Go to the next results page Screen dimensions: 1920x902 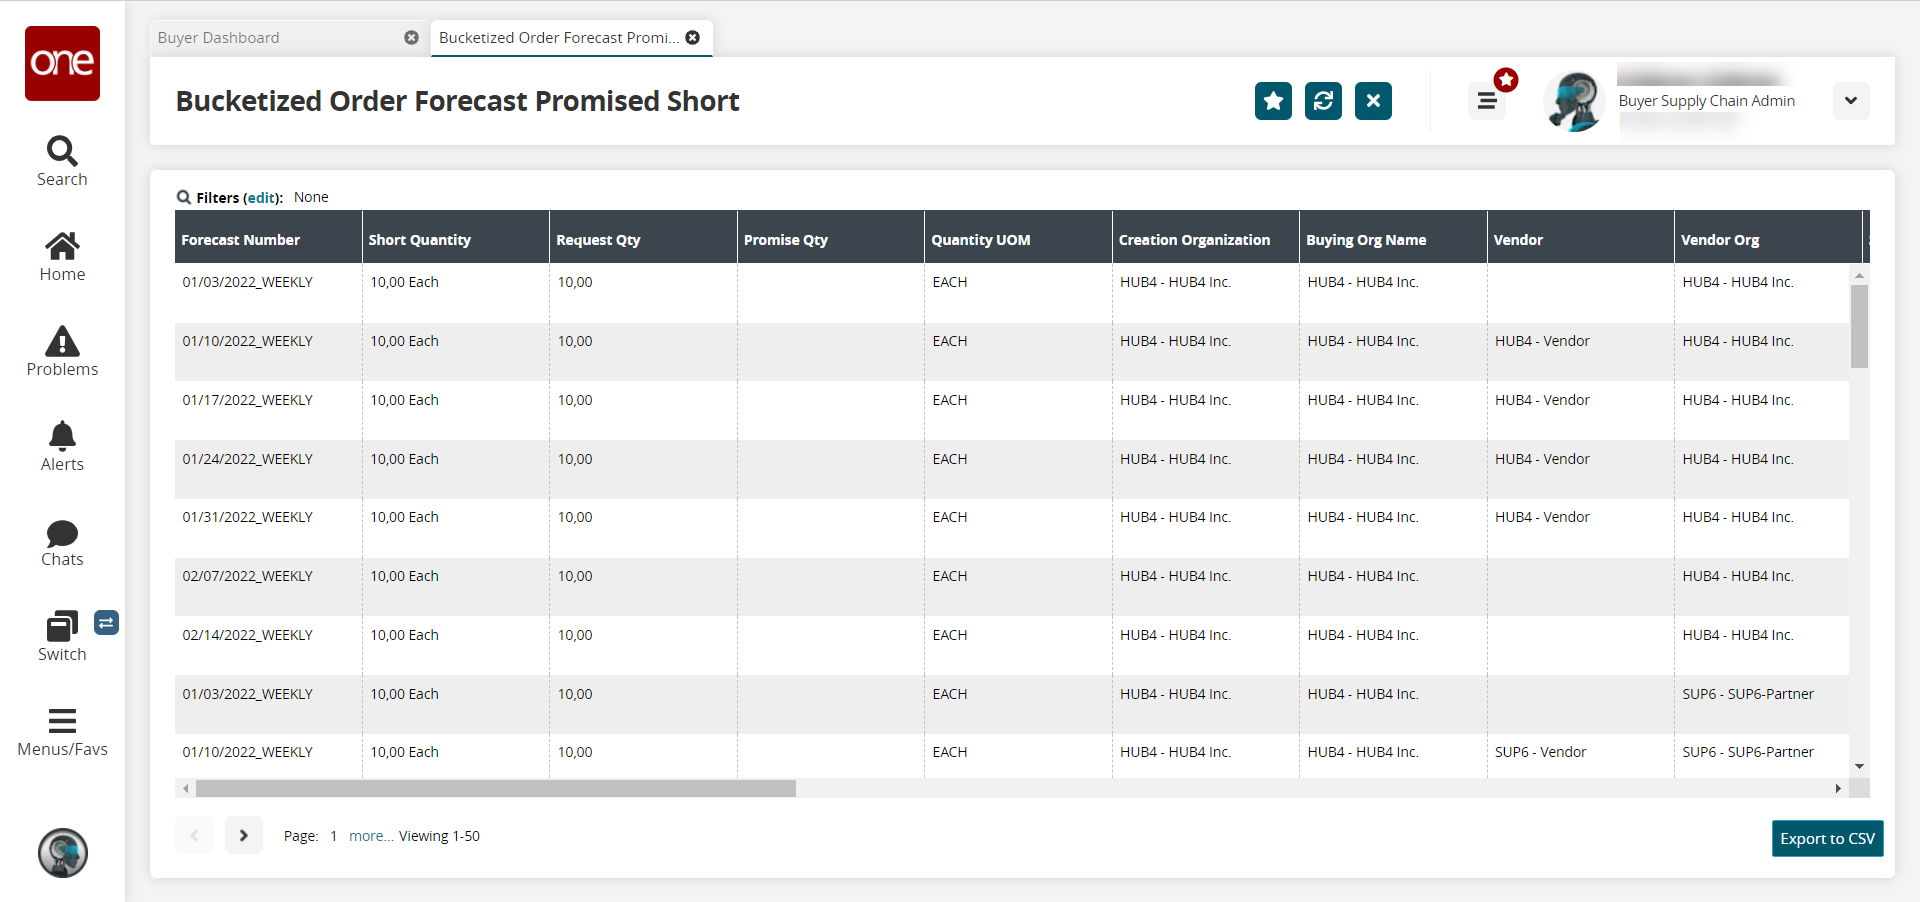pos(243,836)
